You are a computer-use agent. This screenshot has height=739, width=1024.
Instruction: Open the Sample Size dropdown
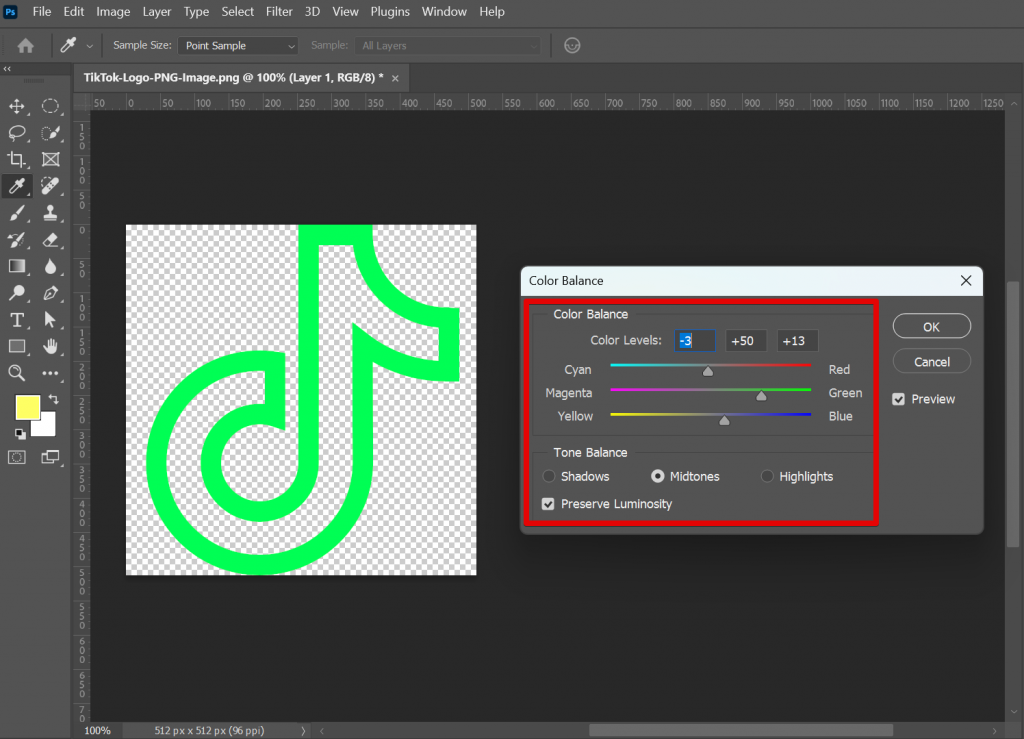(237, 45)
